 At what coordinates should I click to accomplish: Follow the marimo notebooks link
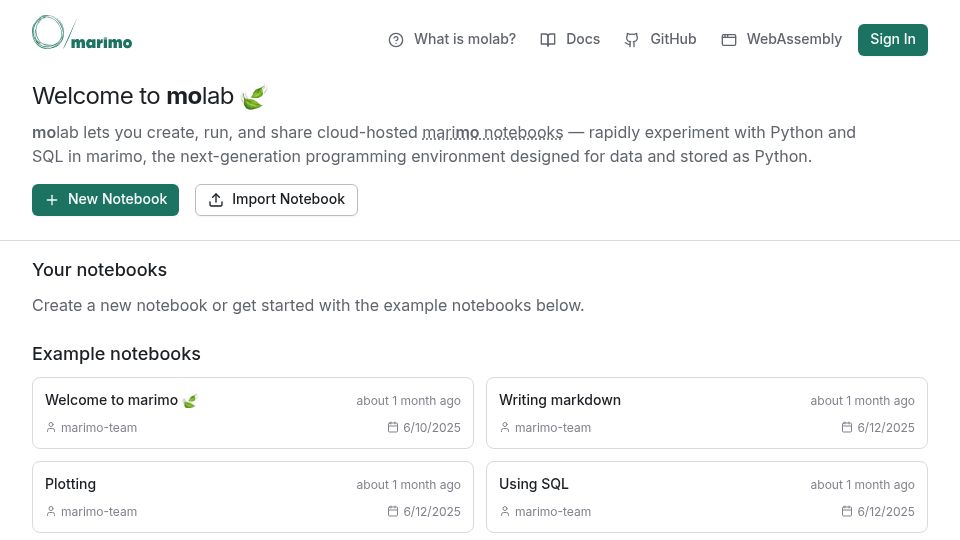pyautogui.click(x=492, y=132)
